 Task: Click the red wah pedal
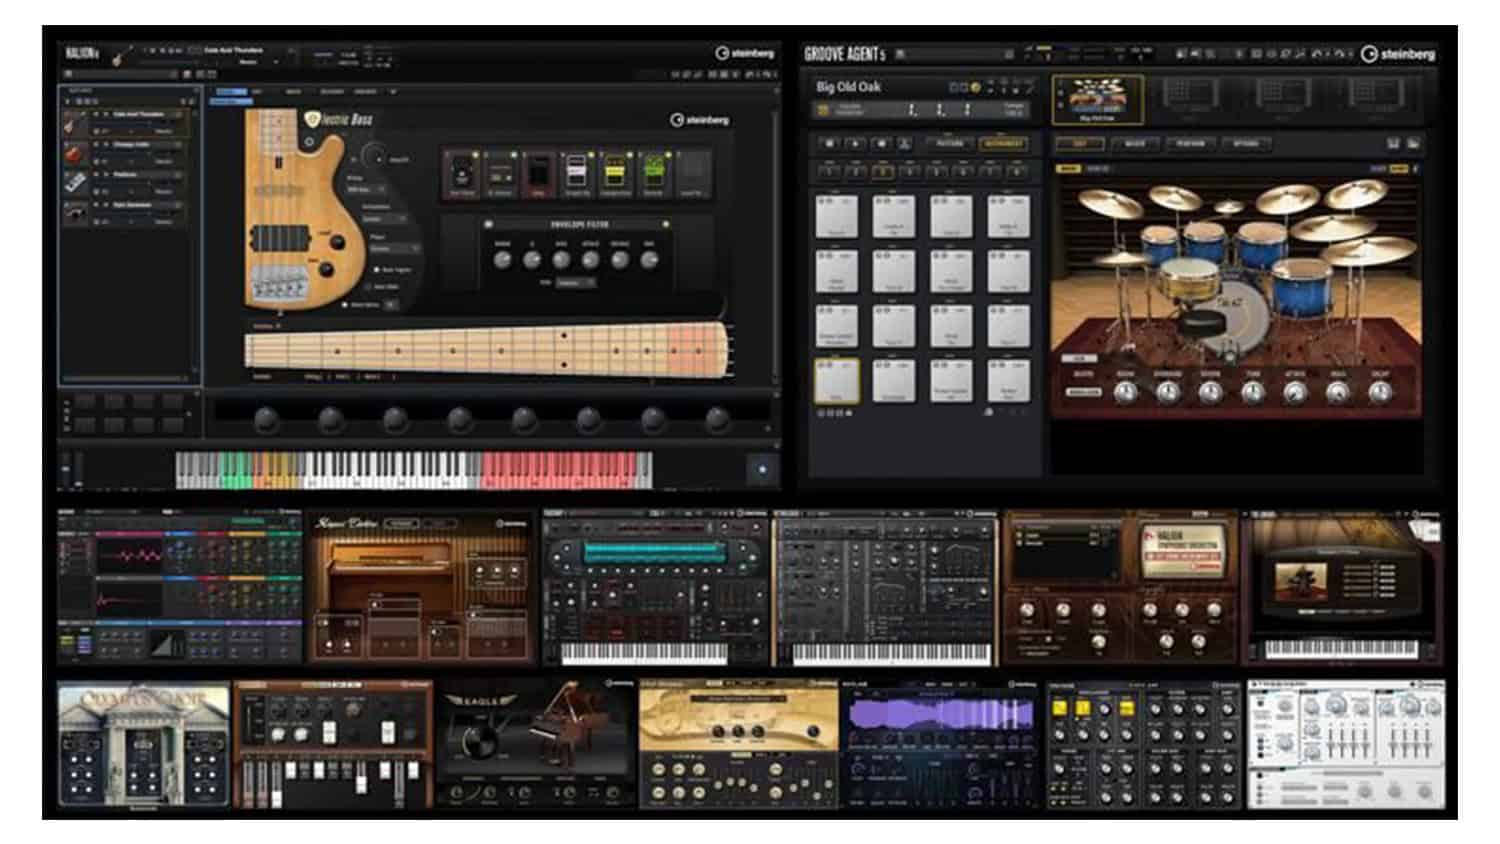tap(538, 174)
